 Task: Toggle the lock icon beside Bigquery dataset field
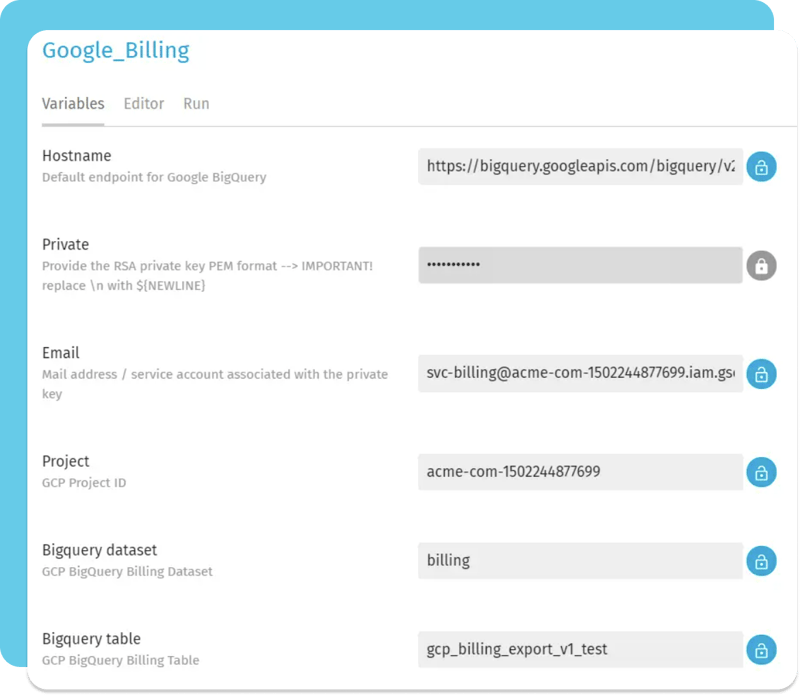click(761, 561)
